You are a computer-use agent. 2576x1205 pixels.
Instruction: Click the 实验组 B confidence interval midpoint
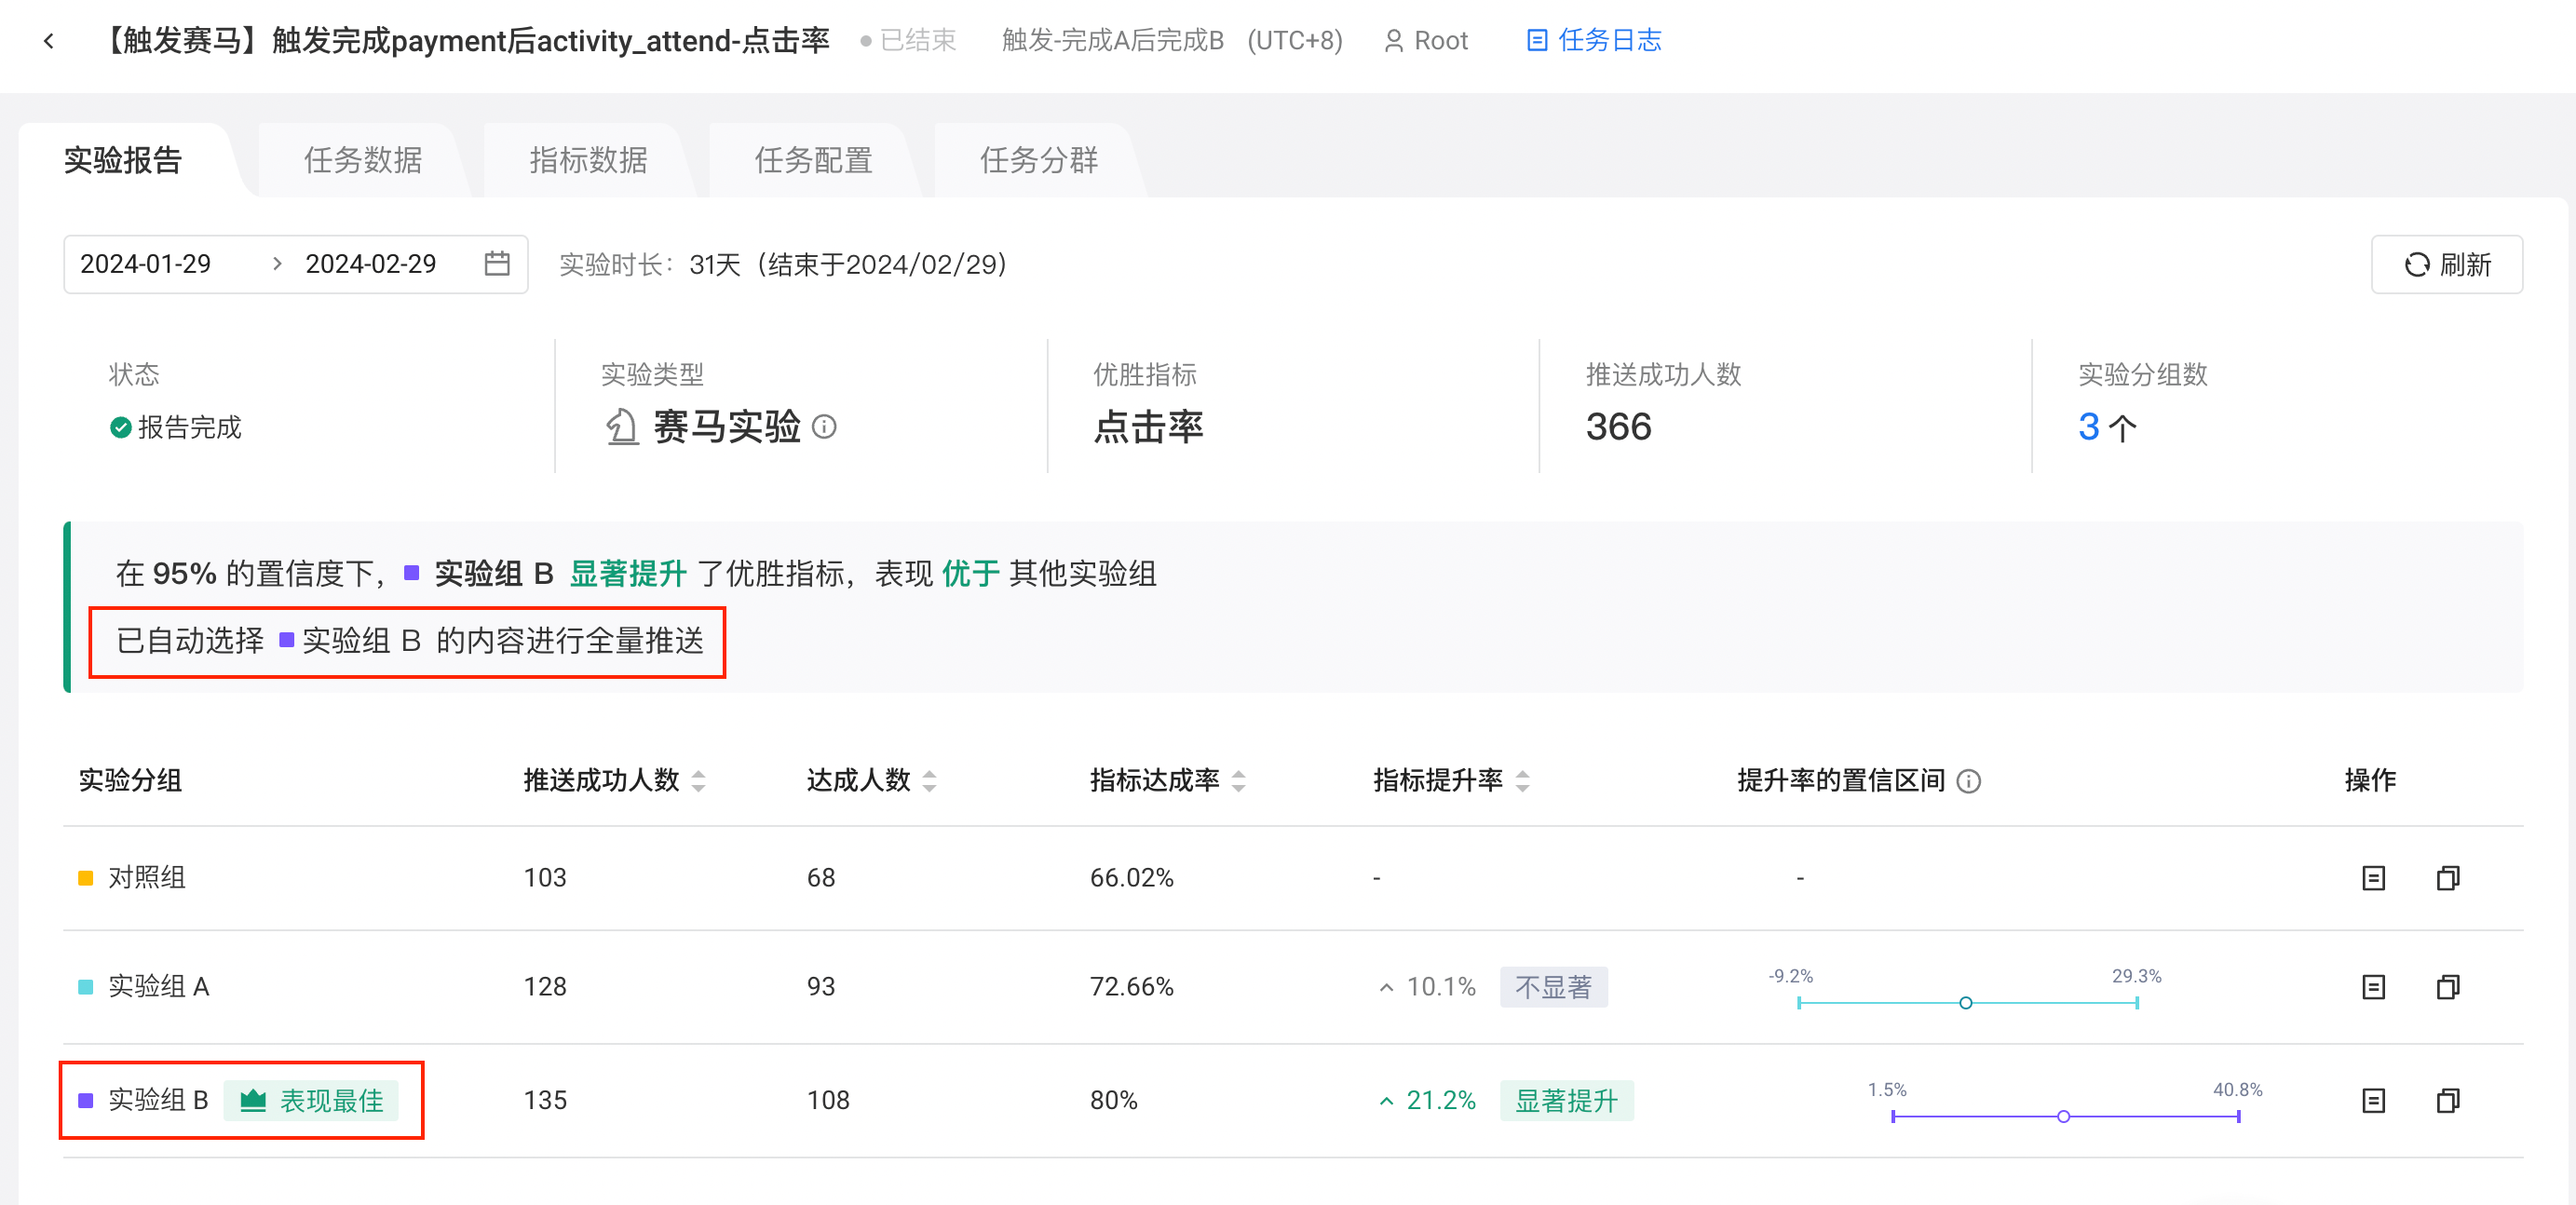tap(2063, 1117)
